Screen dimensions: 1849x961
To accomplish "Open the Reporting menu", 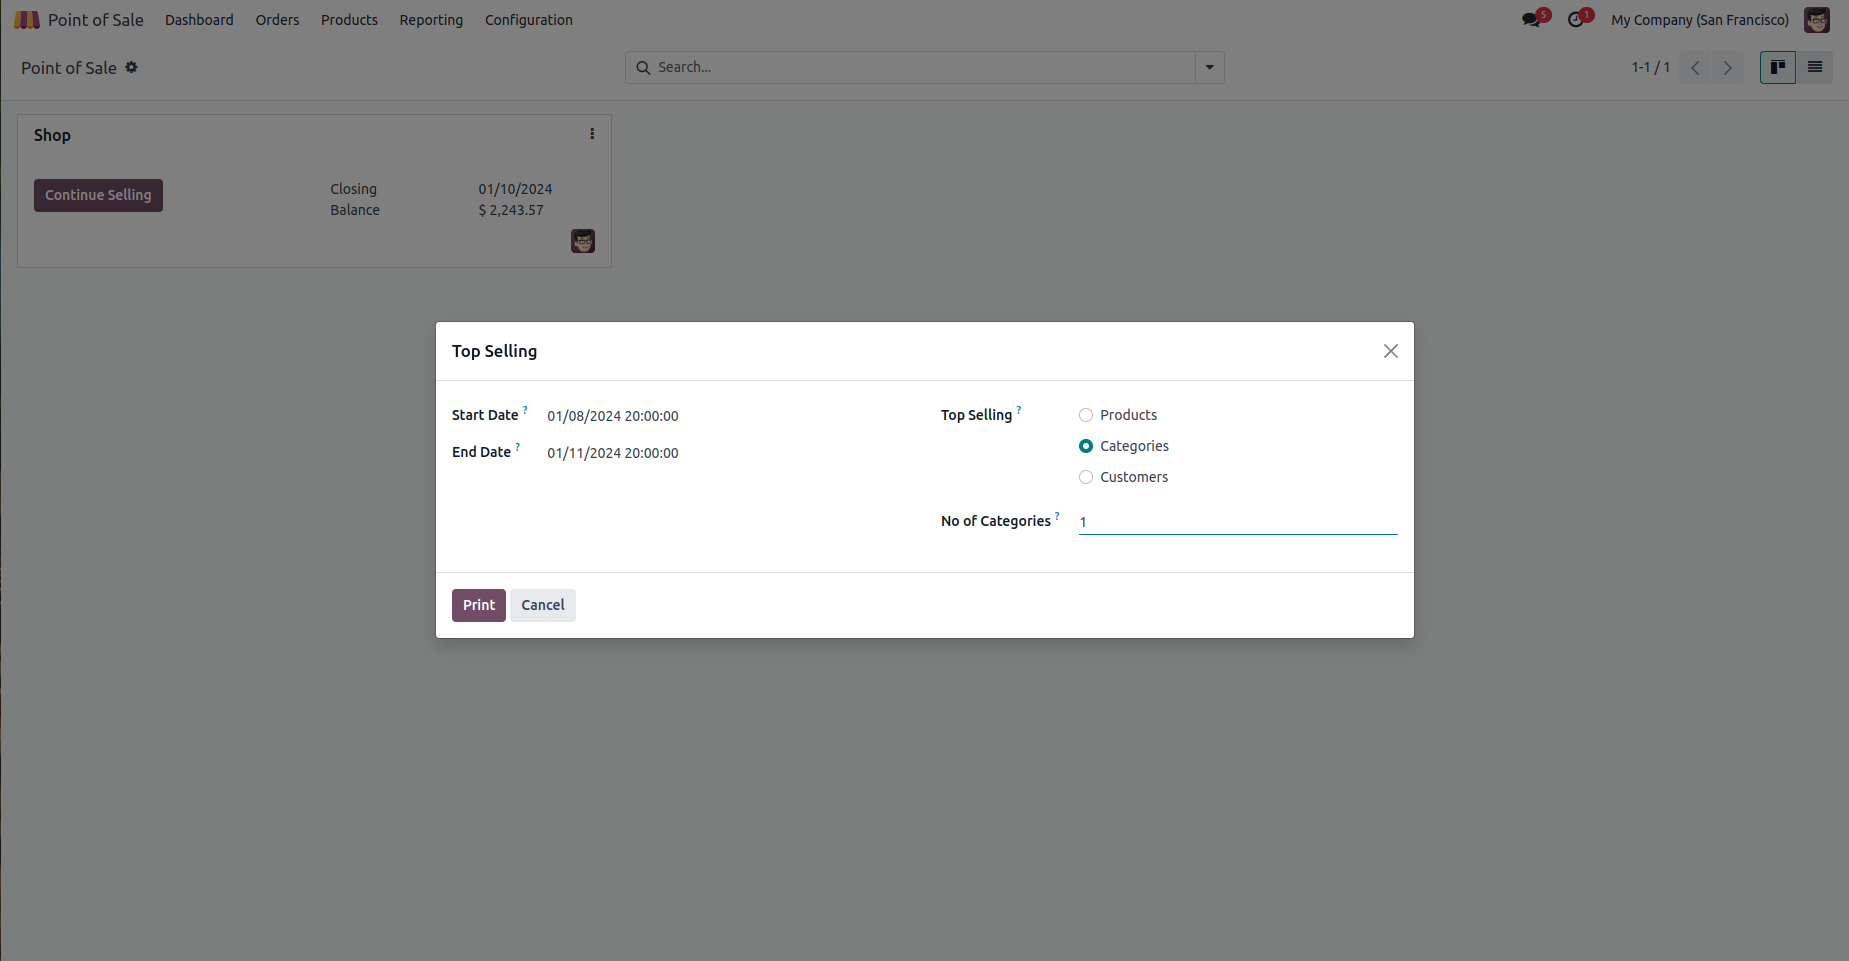I will [431, 20].
